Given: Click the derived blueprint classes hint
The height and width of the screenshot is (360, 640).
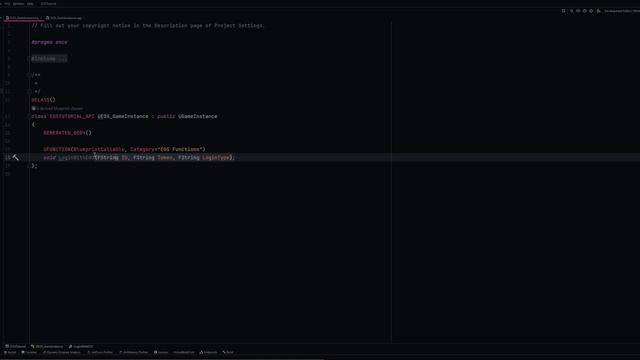Looking at the screenshot, I should pos(57,109).
